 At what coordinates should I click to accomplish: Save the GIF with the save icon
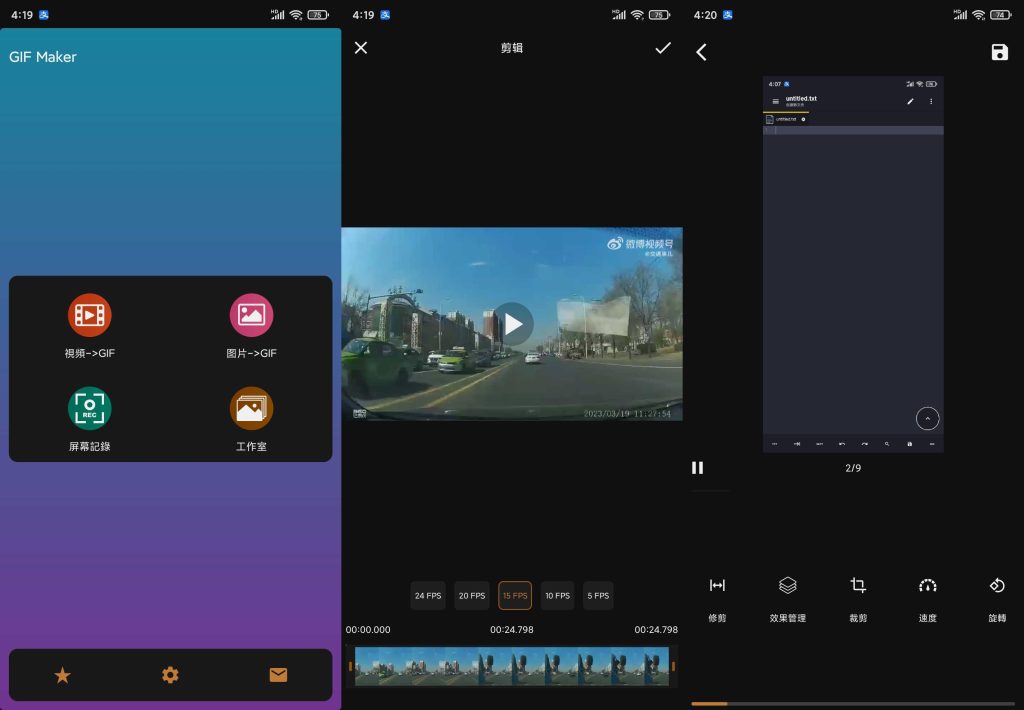point(1000,52)
